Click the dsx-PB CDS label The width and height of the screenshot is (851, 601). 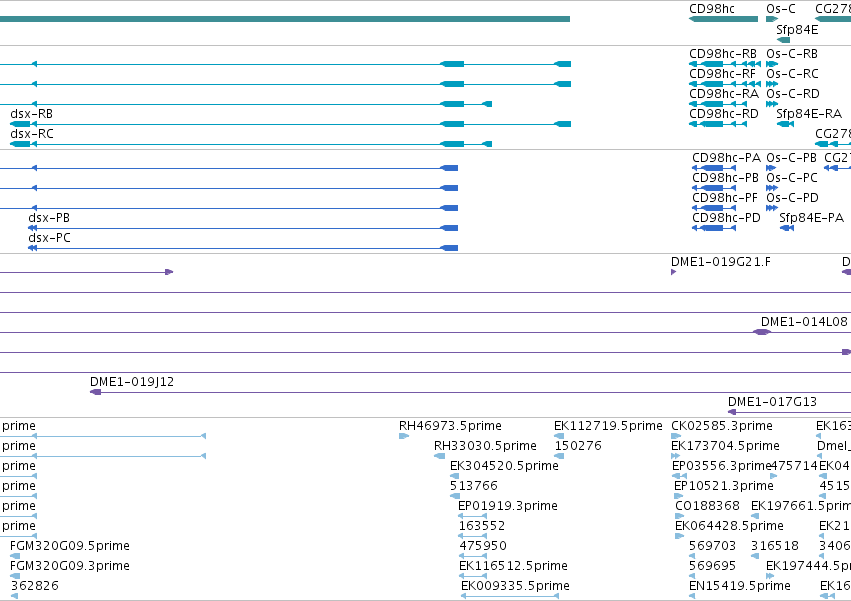coord(49,218)
